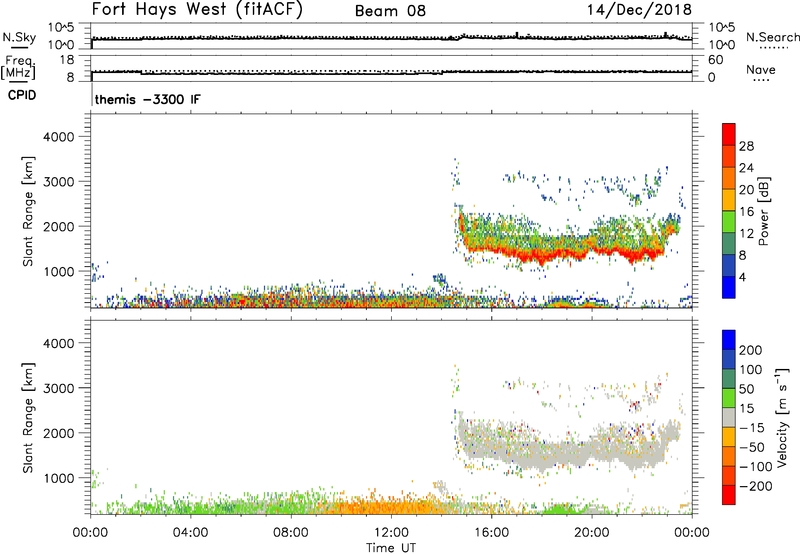Click the "CPID" label
This screenshot has height=554, width=800.
22,95
